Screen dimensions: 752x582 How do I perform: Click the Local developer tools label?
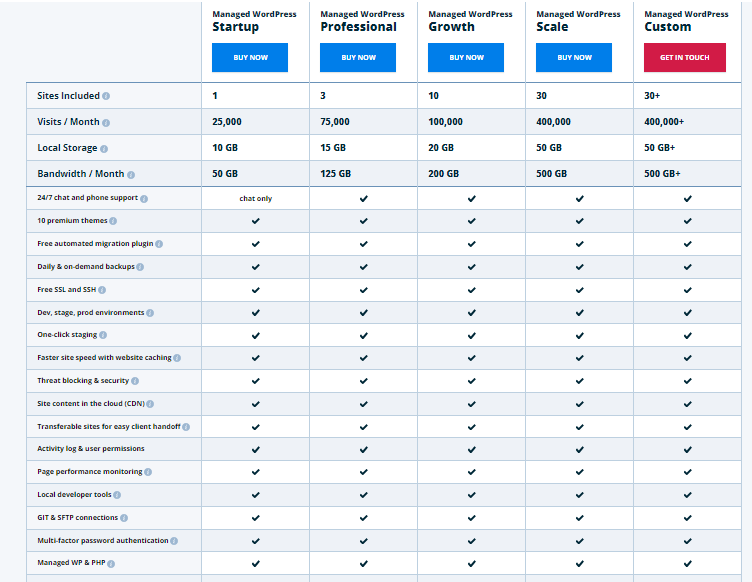point(74,495)
